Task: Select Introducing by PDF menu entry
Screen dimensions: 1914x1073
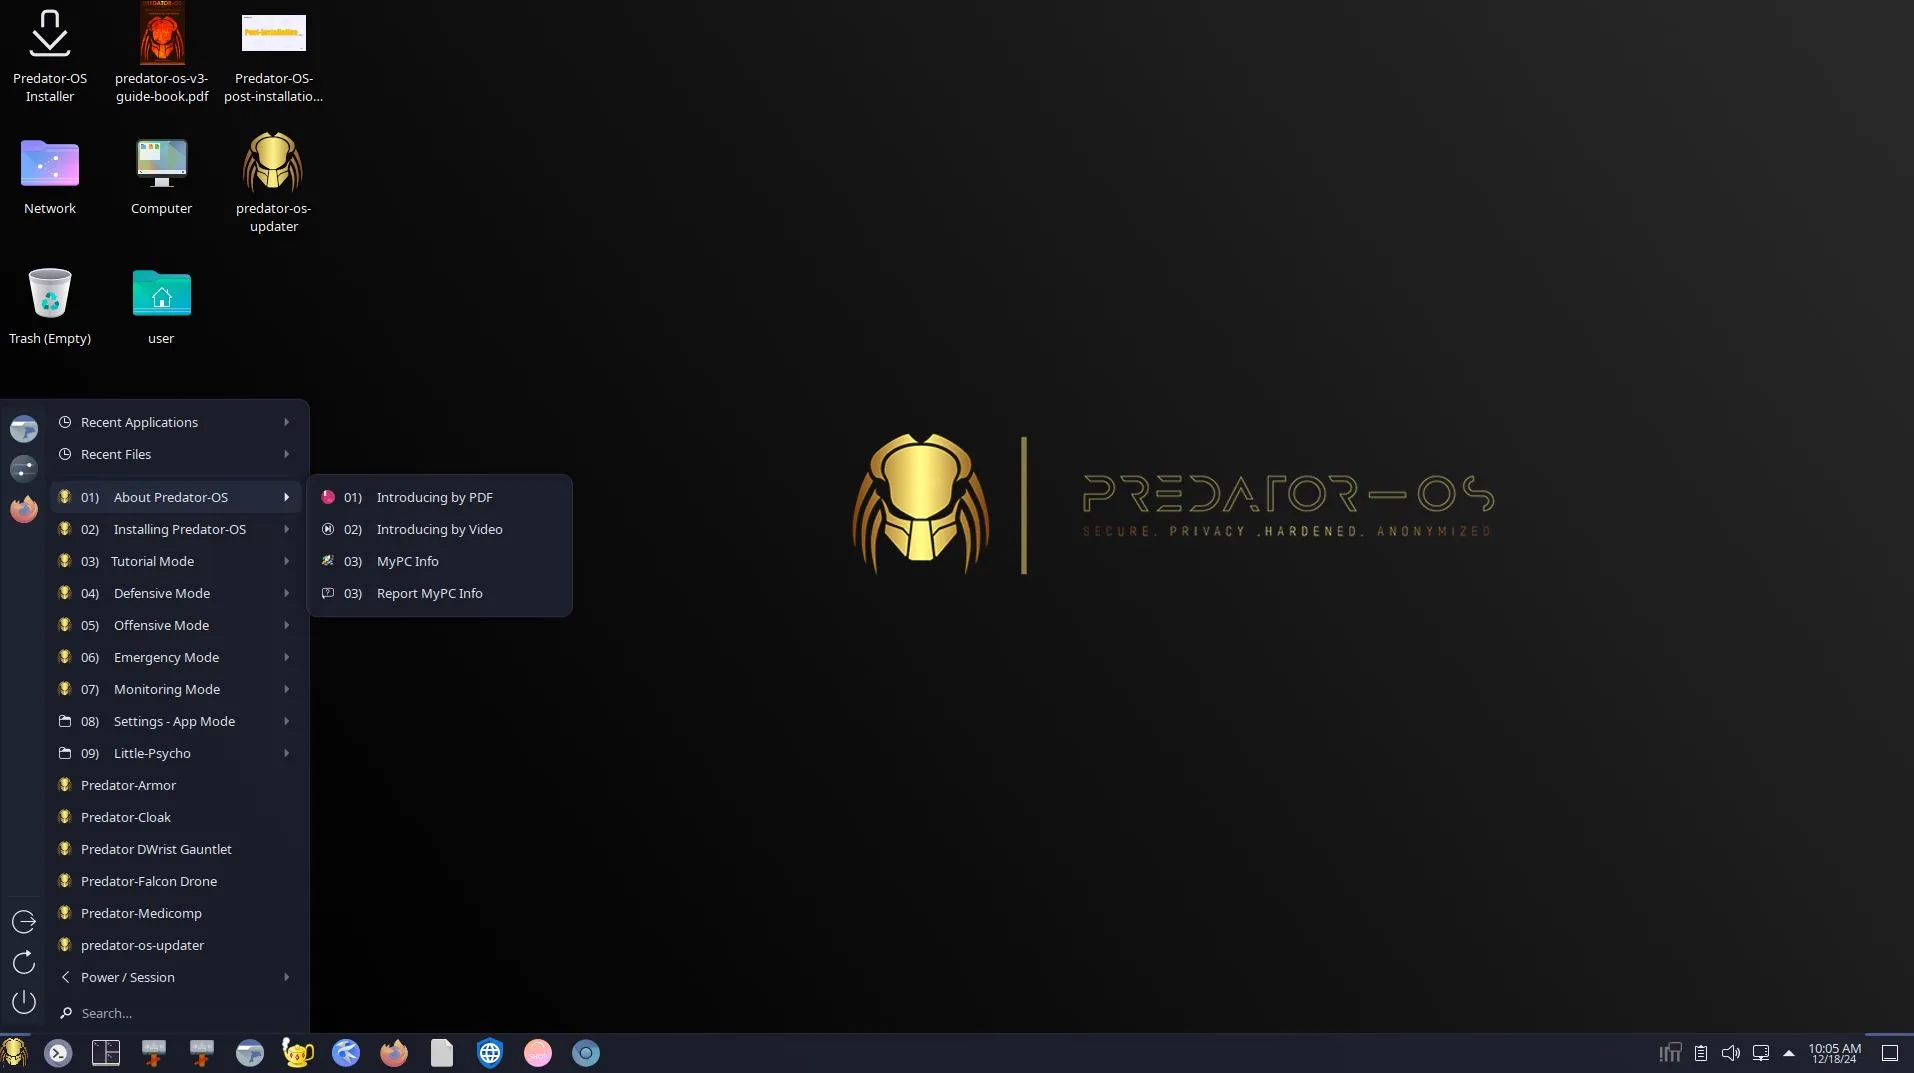Action: (x=434, y=497)
